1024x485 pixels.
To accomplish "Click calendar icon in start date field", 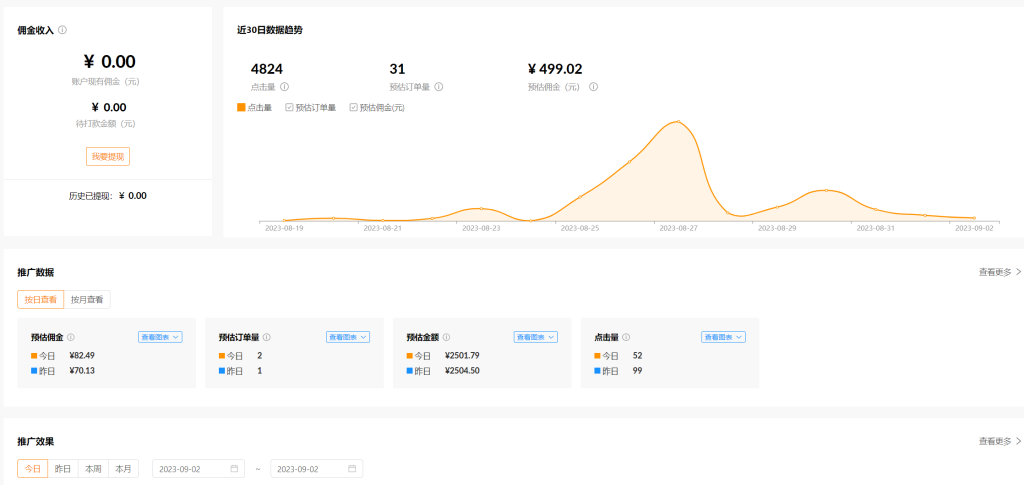I will click(x=234, y=469).
